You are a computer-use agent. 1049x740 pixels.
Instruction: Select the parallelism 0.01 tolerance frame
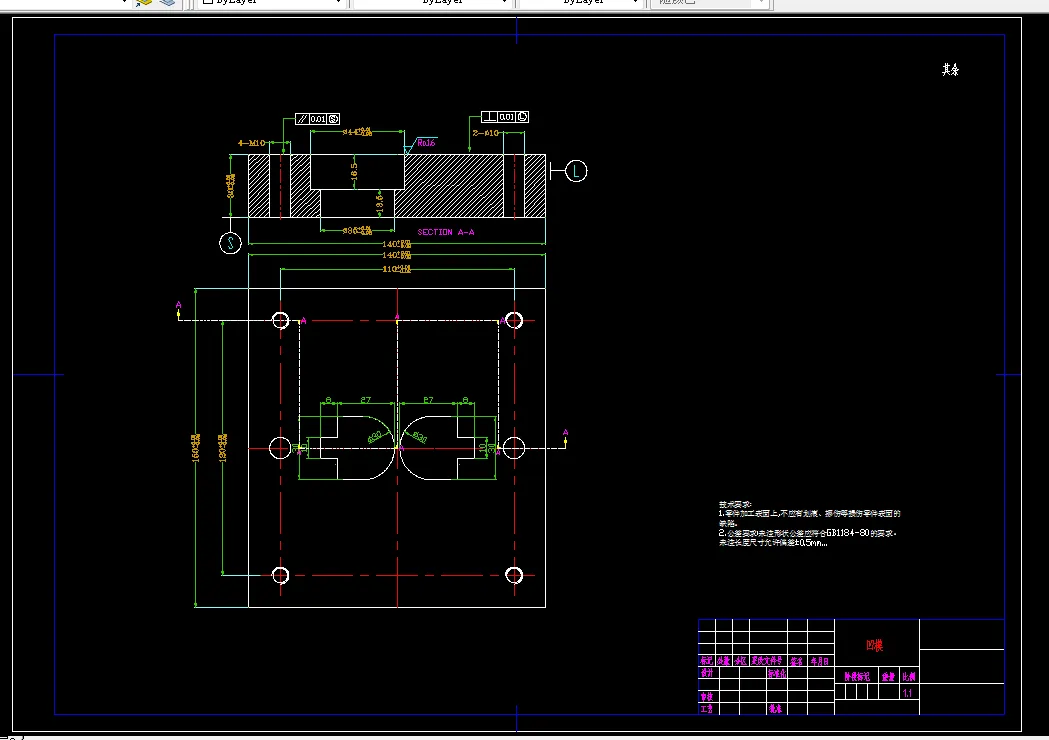318,119
